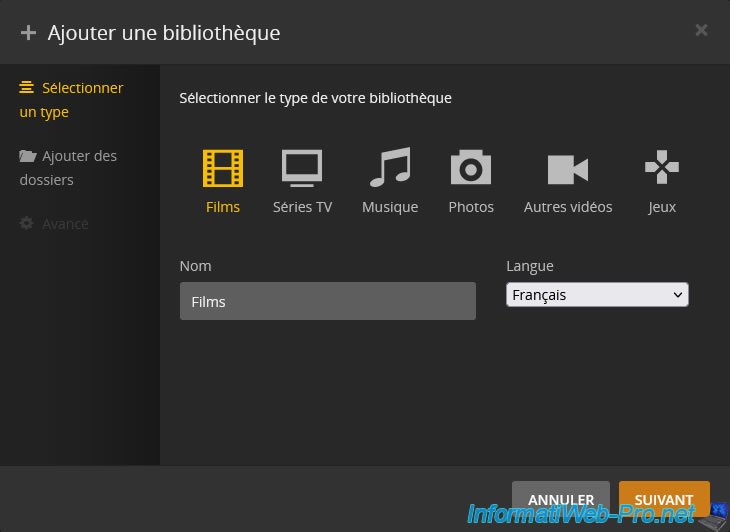The image size is (730, 532).
Task: Select the Jeux gamepad icon
Action: (662, 168)
